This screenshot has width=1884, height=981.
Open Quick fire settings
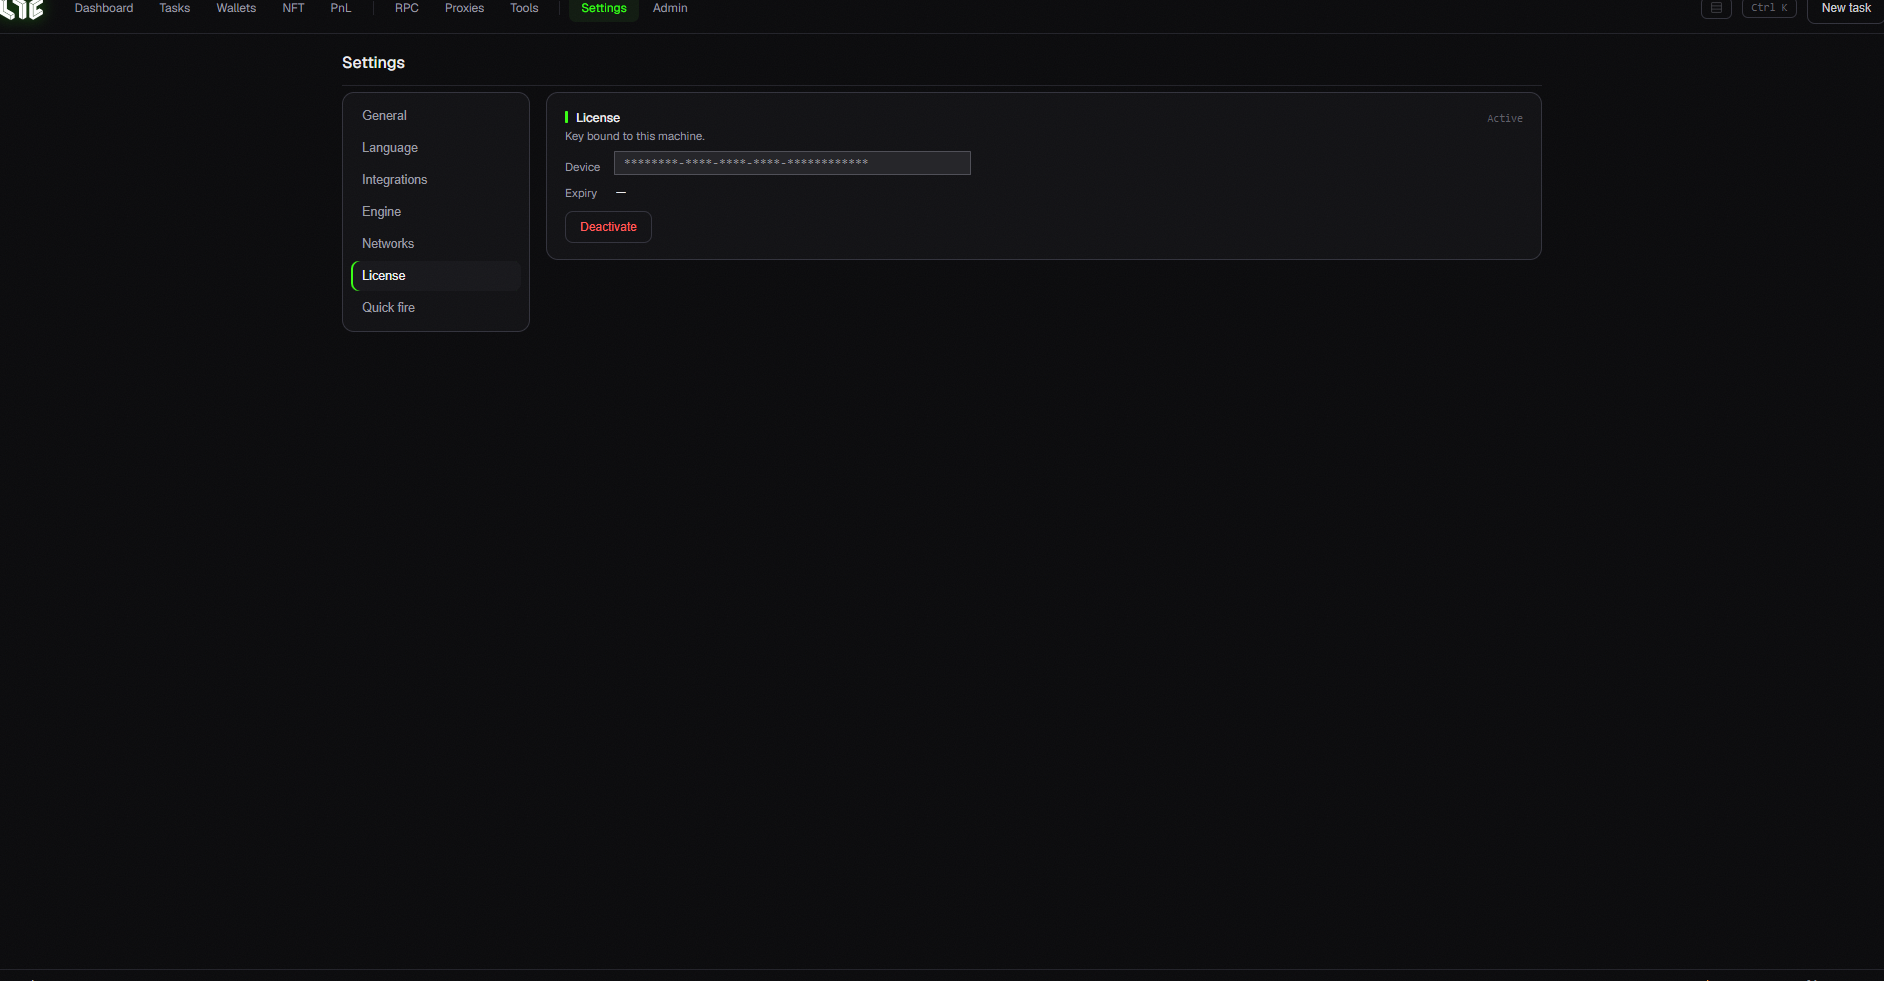pos(436,308)
